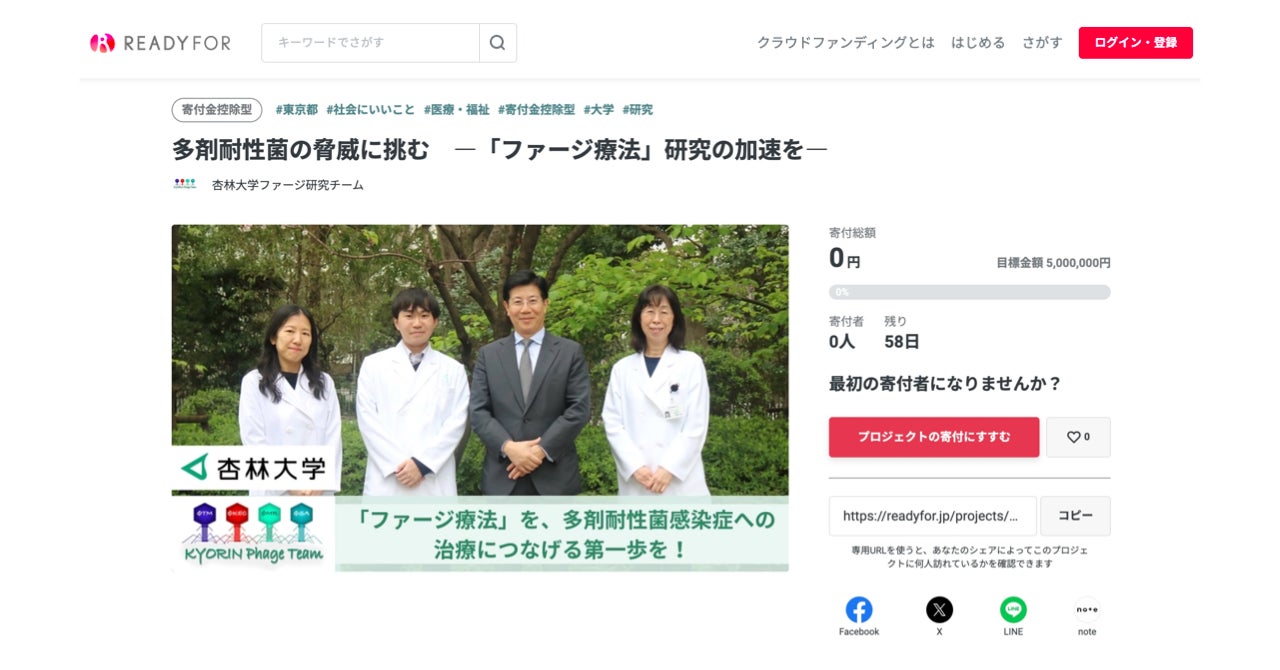1280x670 pixels.
Task: Click the search magnifier icon
Action: (498, 43)
